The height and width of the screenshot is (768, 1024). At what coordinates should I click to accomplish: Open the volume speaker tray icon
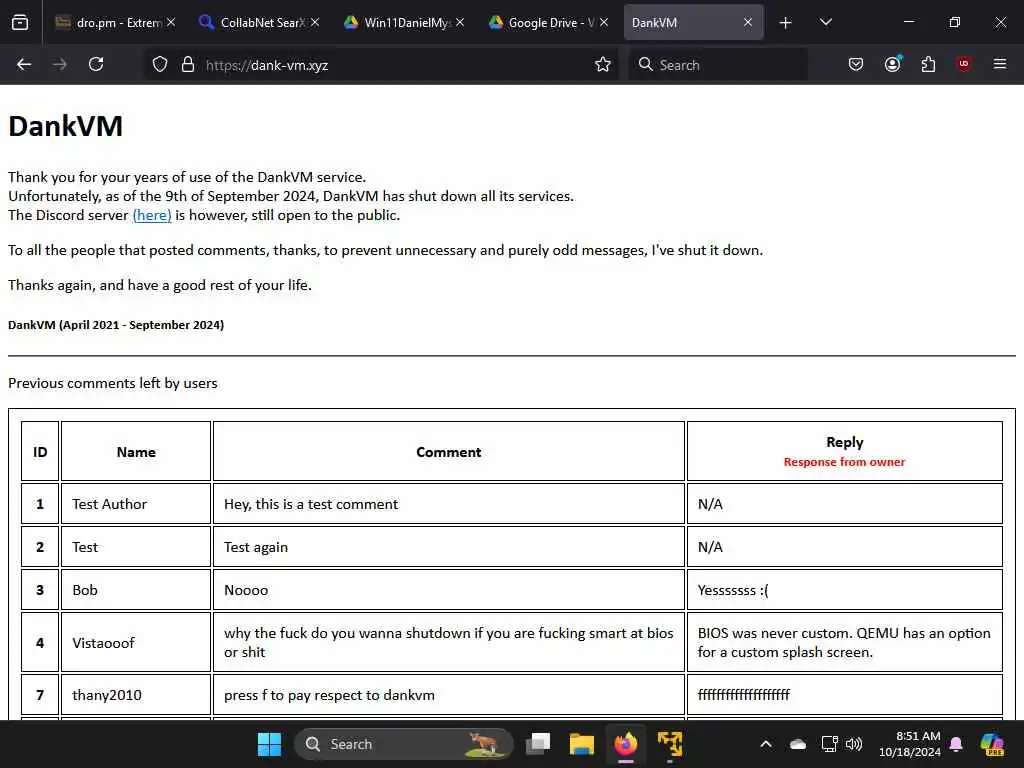(854, 744)
